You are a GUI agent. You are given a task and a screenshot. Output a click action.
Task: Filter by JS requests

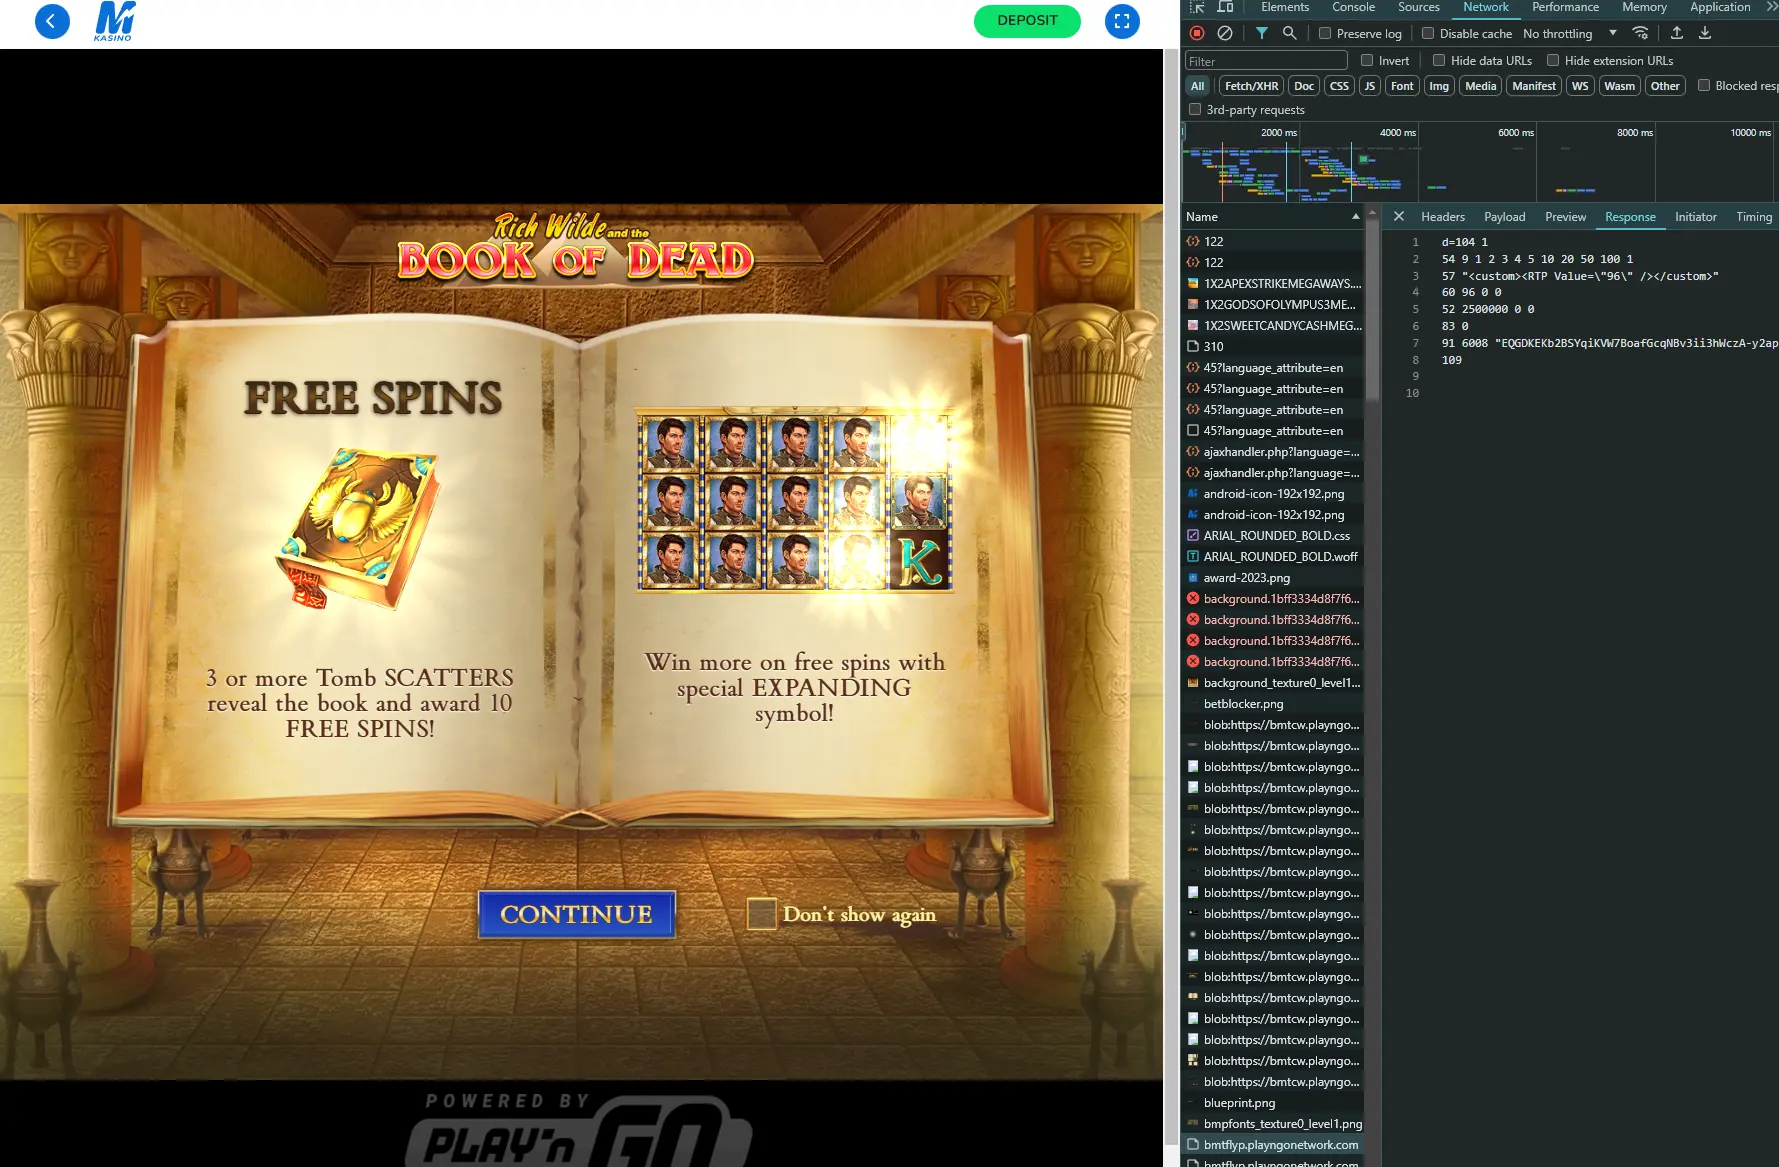[1370, 85]
